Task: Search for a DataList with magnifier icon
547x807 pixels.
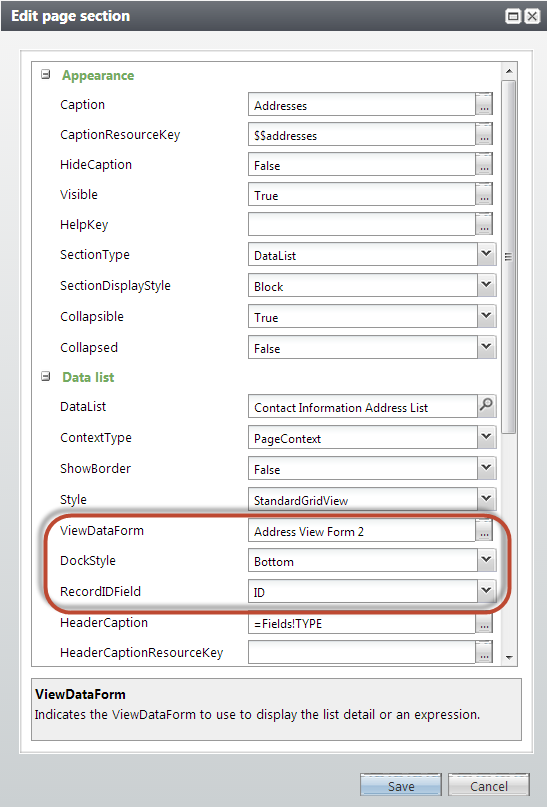Action: click(486, 406)
